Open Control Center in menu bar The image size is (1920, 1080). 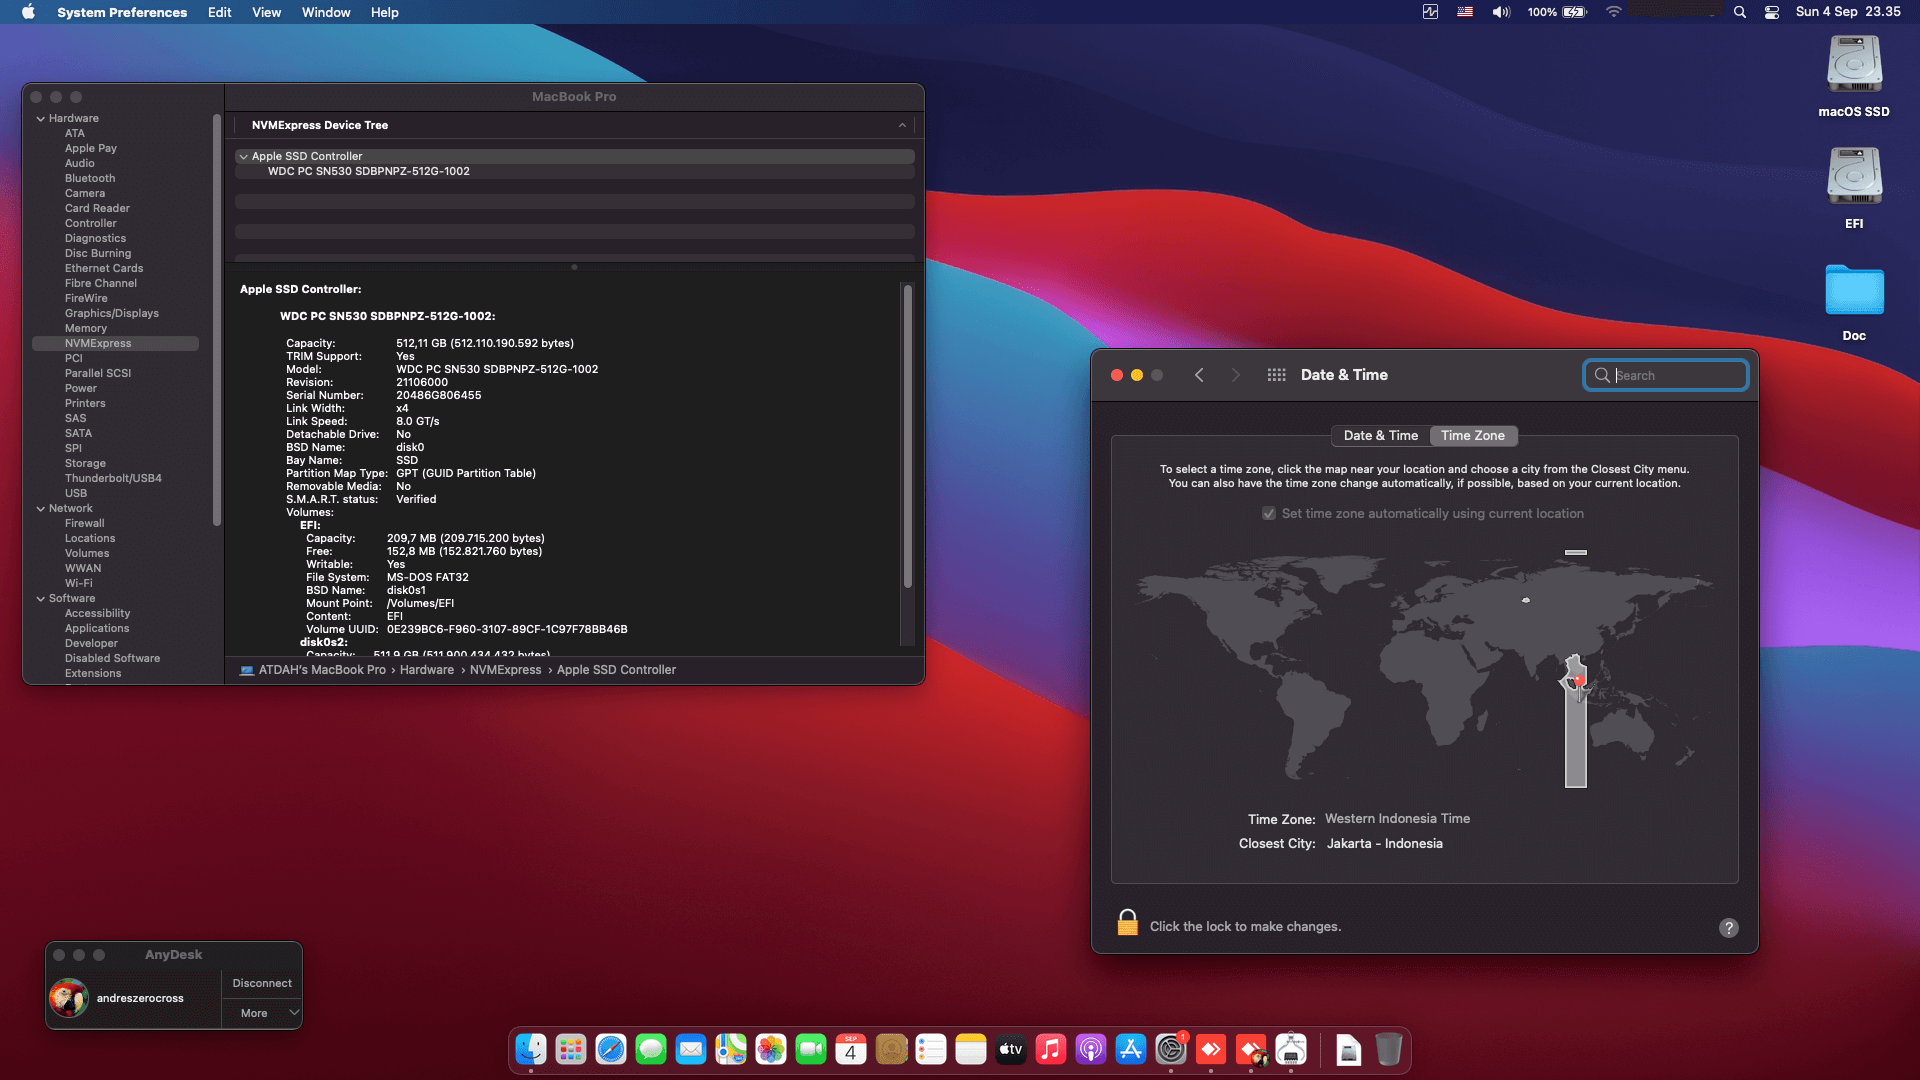(x=1771, y=12)
